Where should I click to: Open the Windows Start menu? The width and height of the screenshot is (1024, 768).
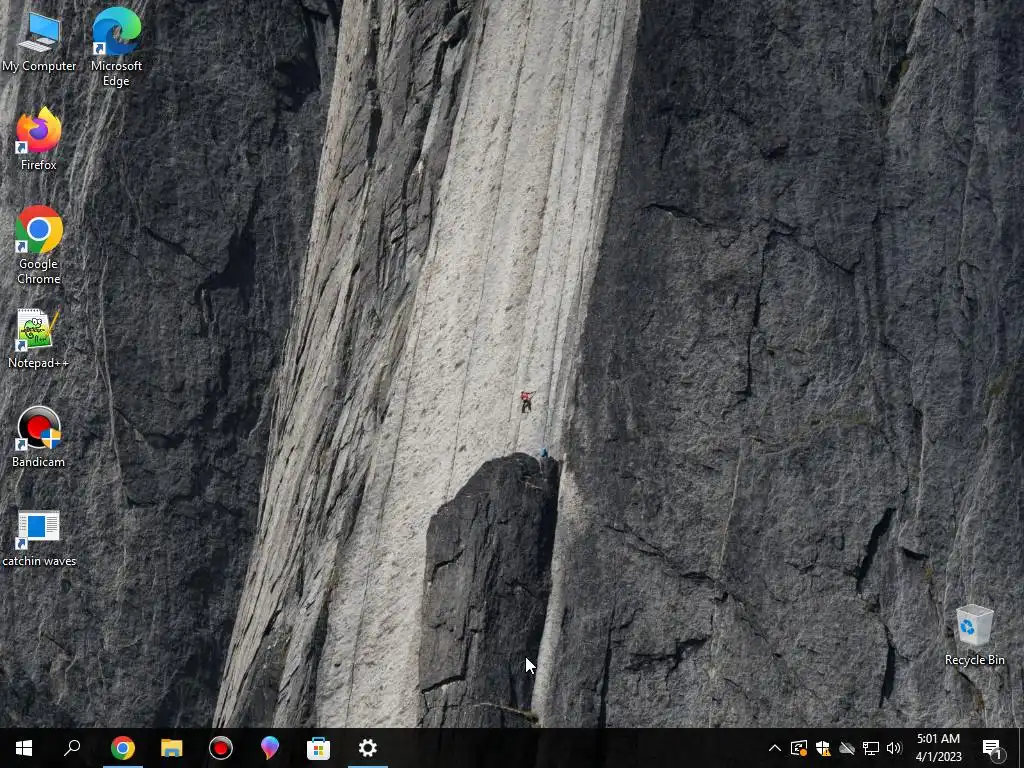tap(24, 748)
